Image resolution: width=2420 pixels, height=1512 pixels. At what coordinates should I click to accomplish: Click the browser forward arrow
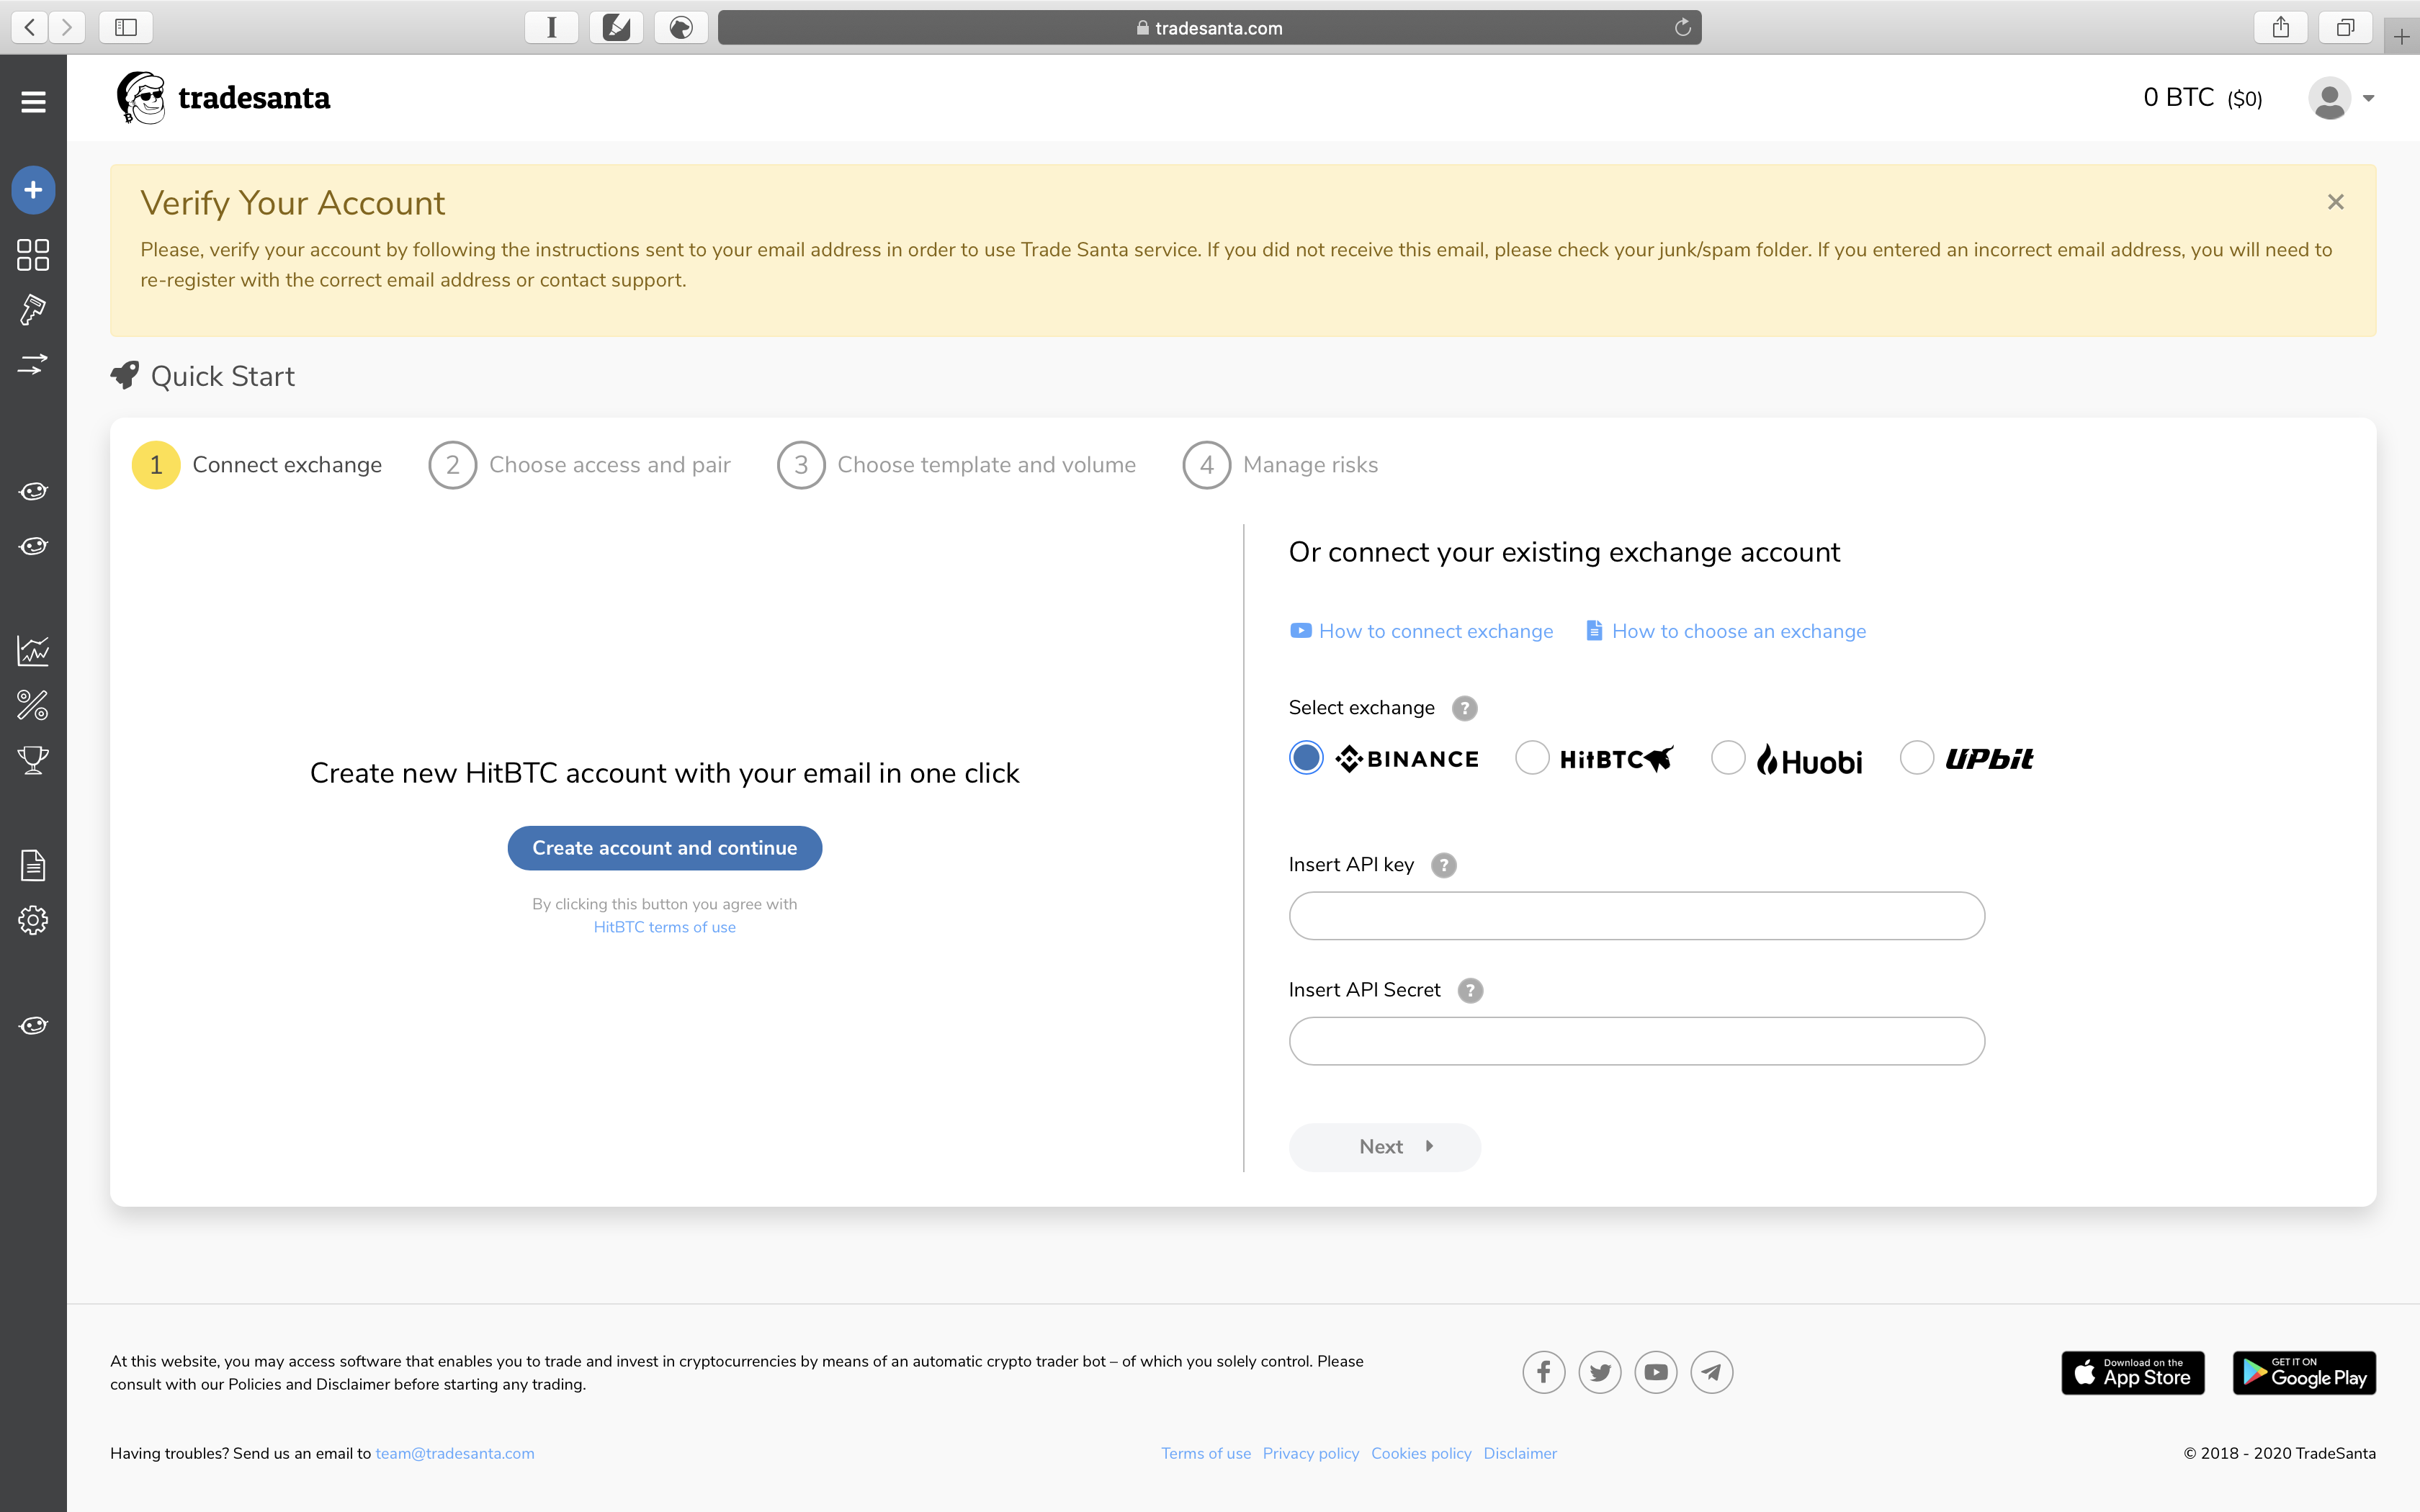coord(67,27)
